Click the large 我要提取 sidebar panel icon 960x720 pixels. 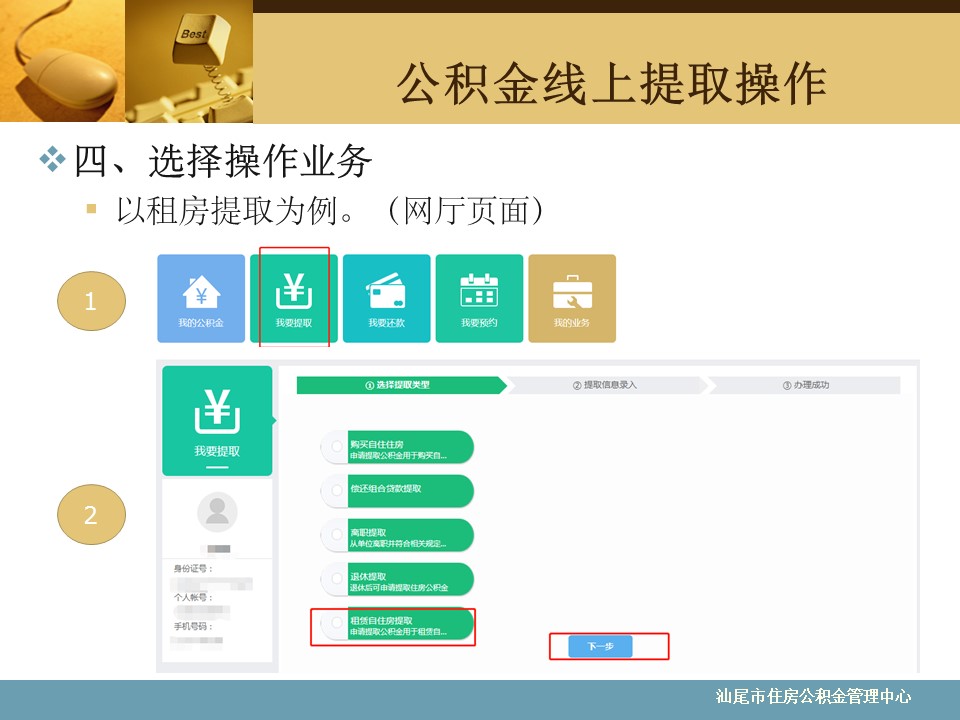click(x=217, y=420)
